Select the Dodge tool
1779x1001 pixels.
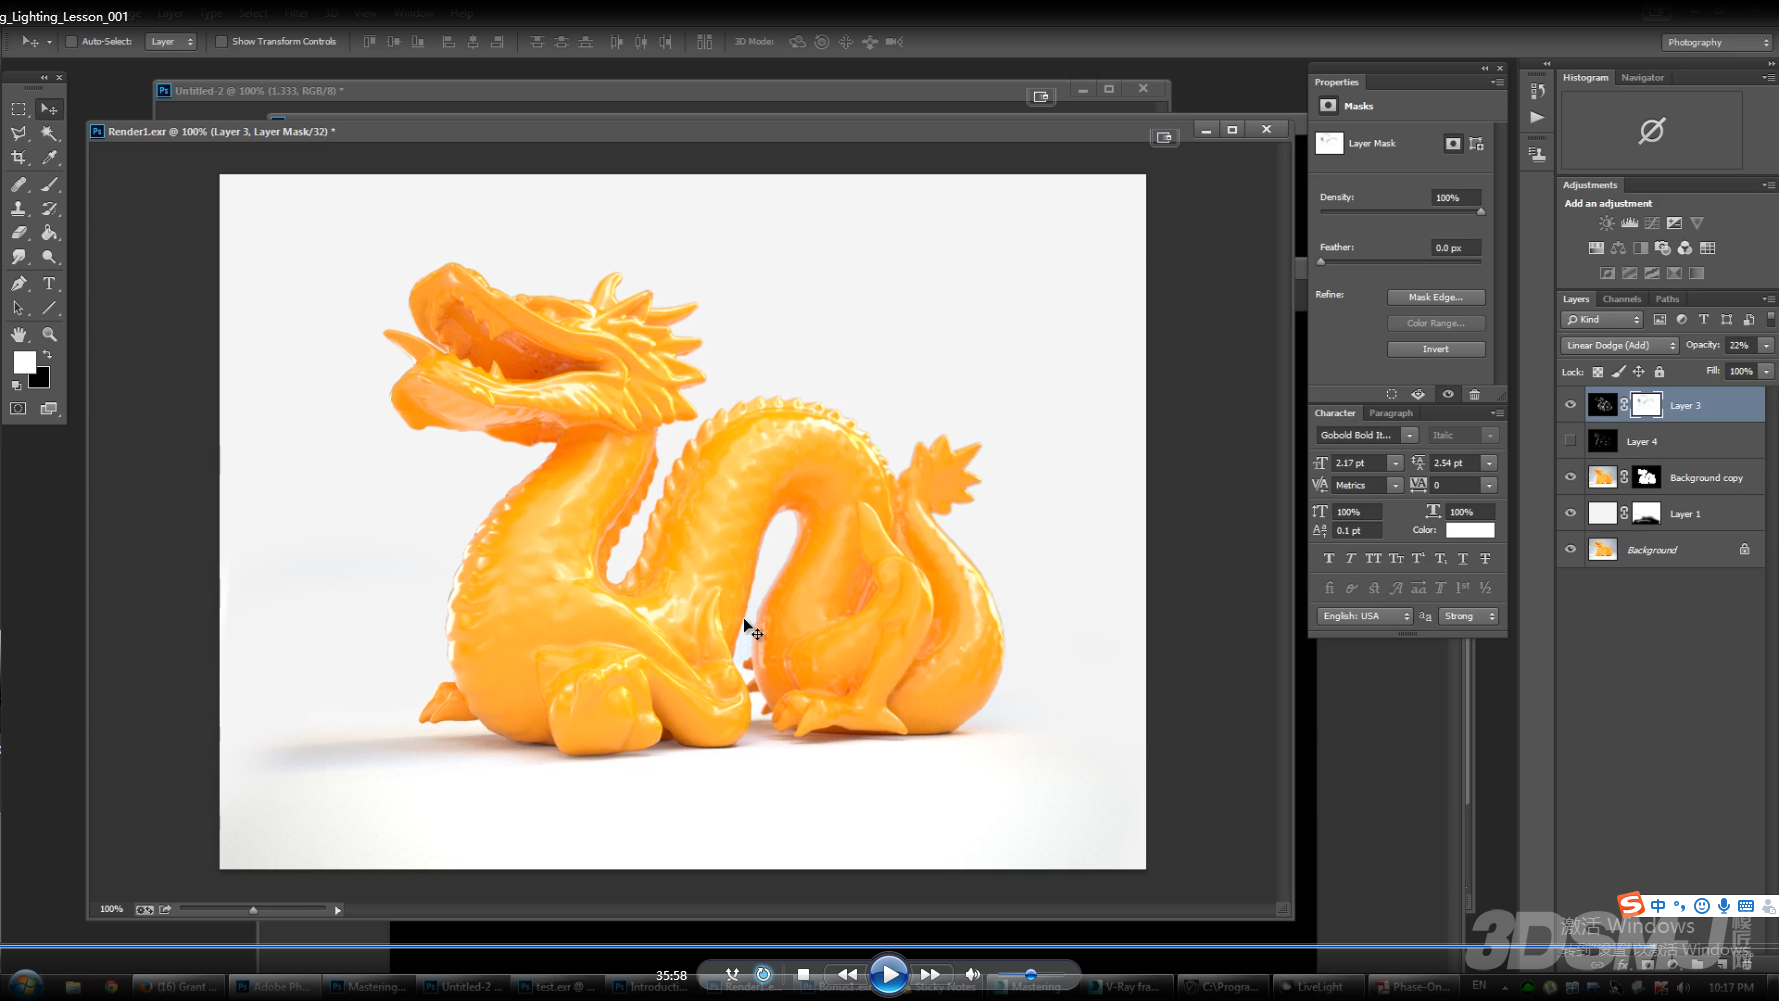tap(49, 257)
